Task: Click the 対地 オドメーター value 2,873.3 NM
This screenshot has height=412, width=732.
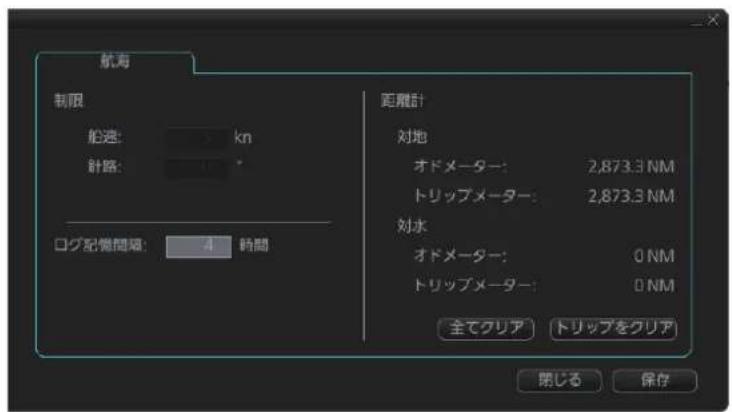Action: (631, 167)
